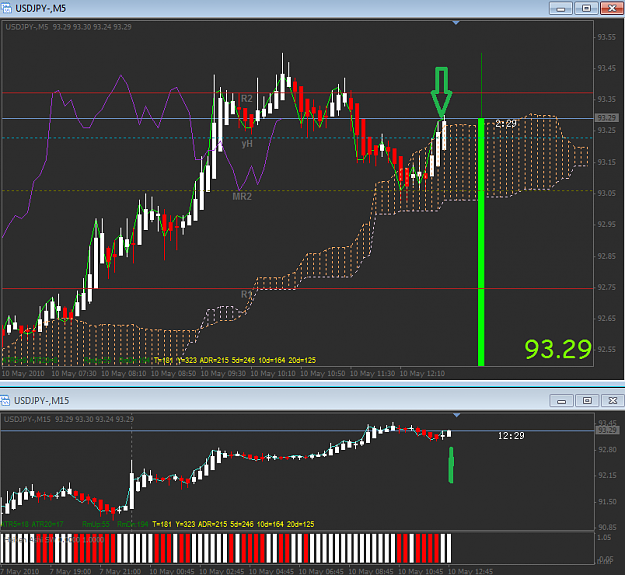Click the R2 pivot label on M5 chart
Viewport: 625px width, 575px height.
pos(247,99)
